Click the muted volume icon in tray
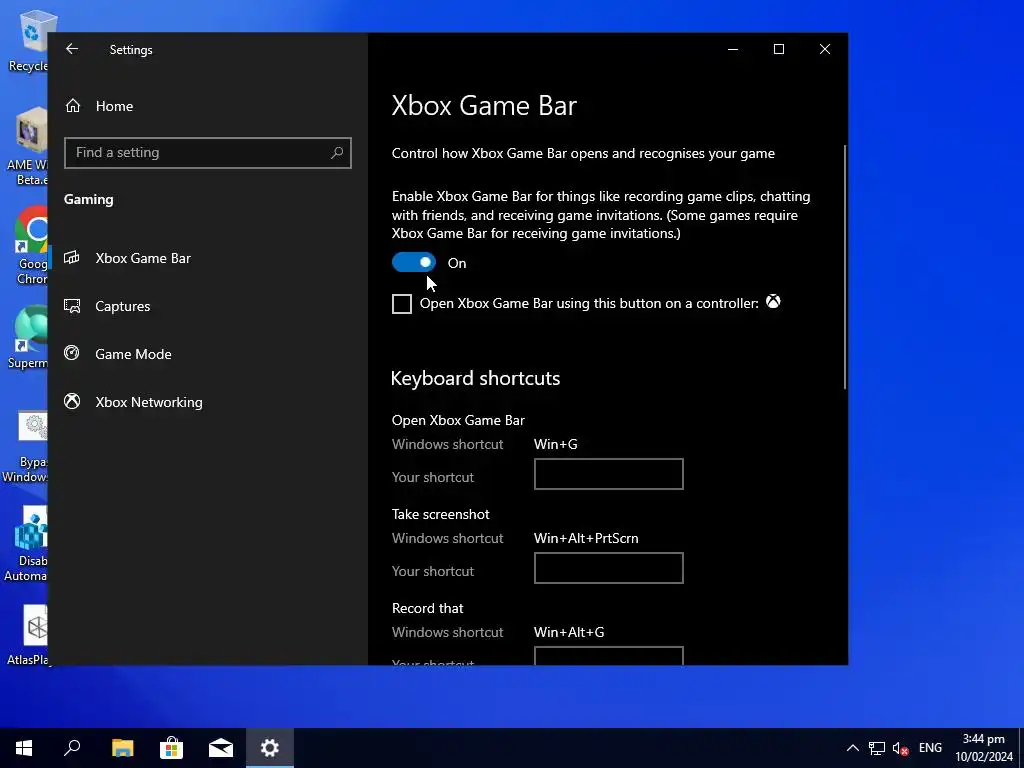 [x=901, y=748]
